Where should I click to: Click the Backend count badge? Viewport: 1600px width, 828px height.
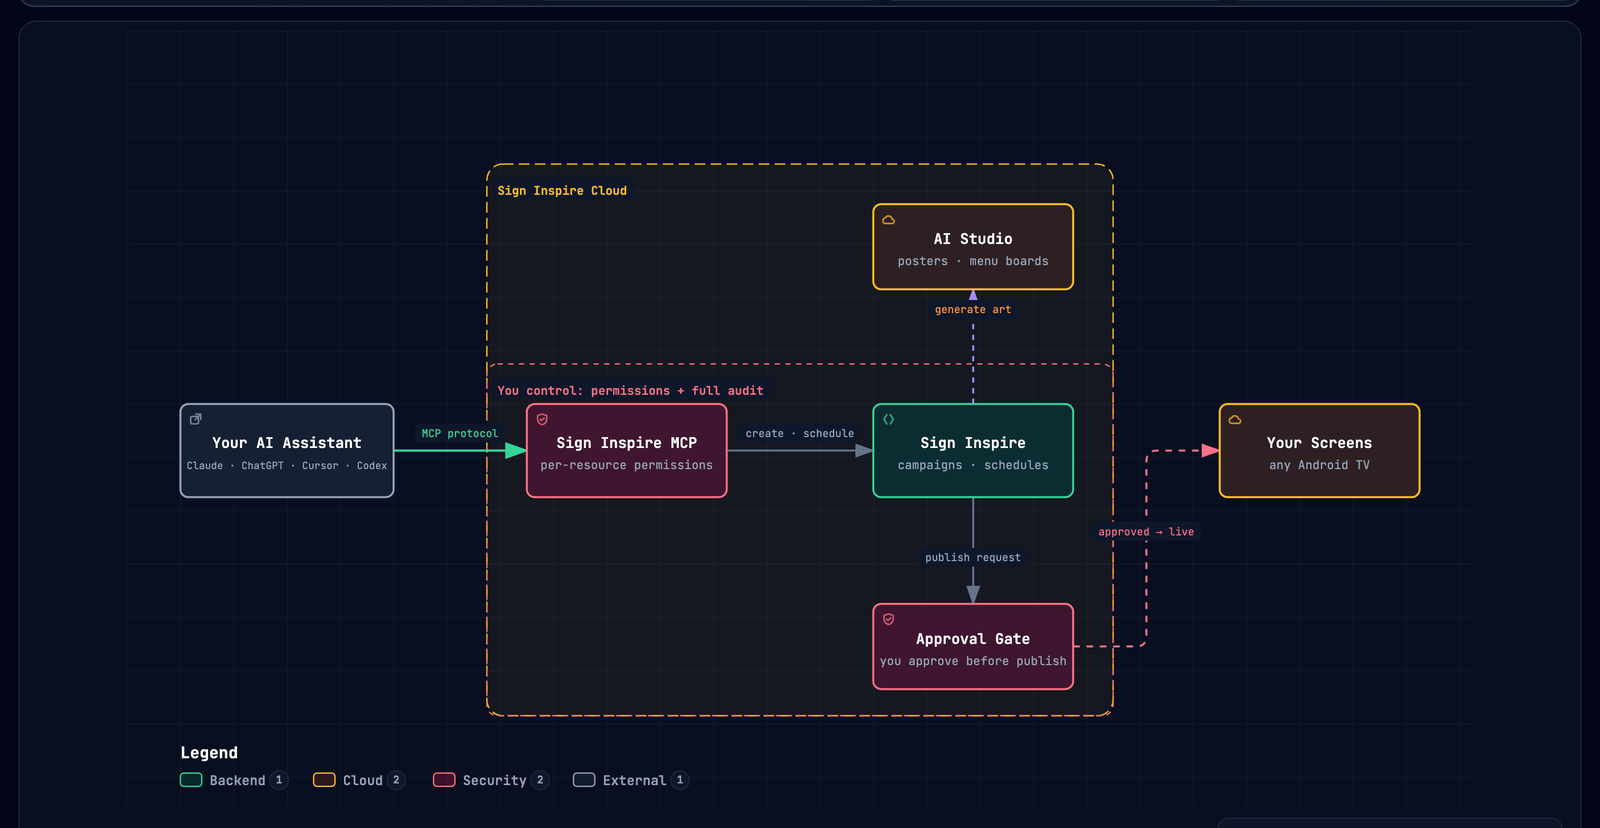[279, 780]
